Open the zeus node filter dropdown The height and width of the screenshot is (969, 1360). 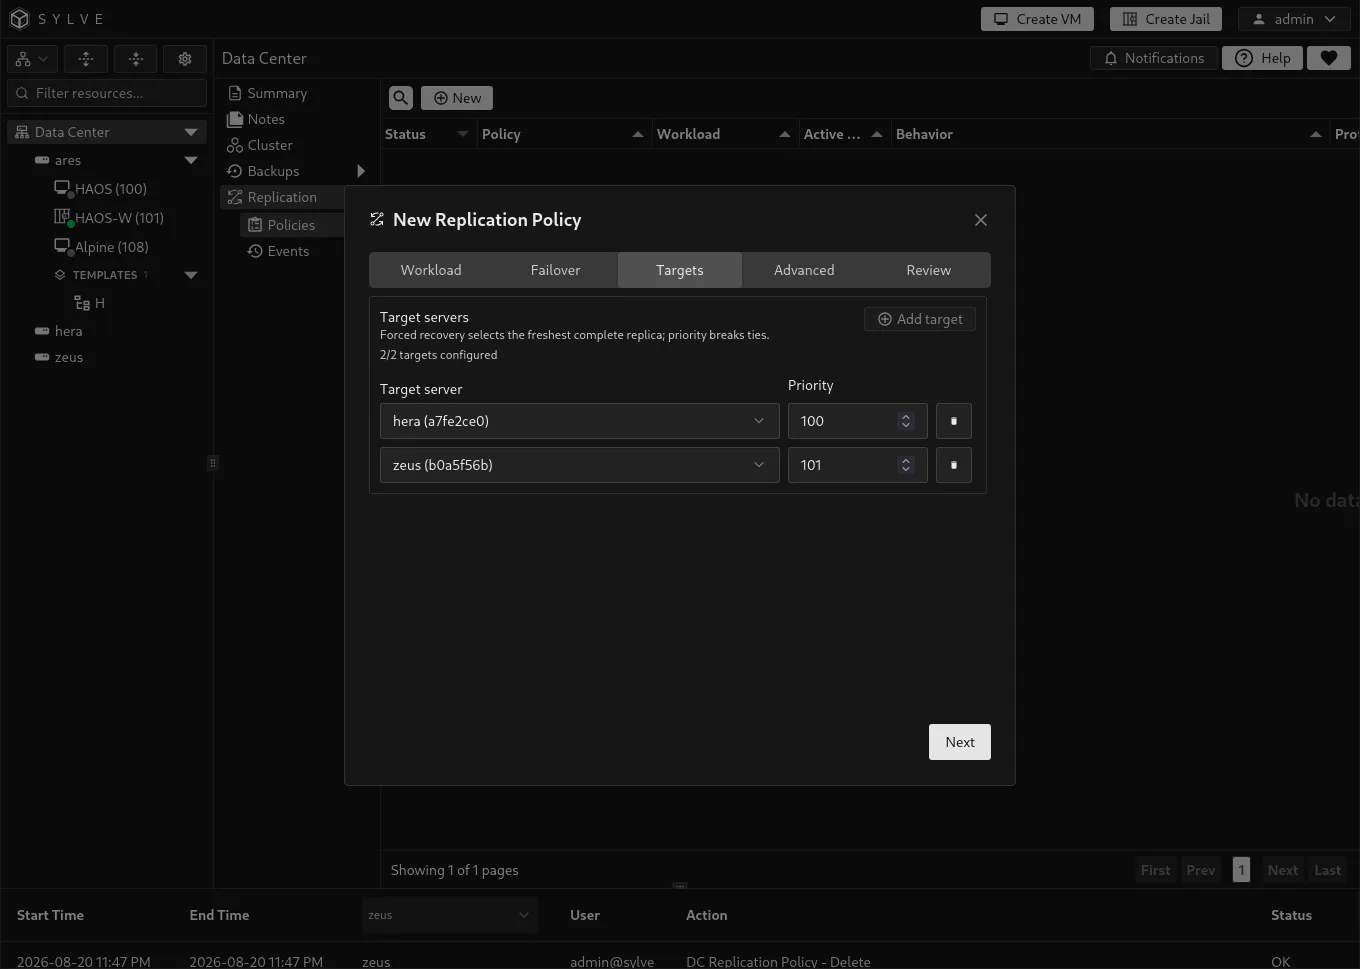click(x=449, y=915)
